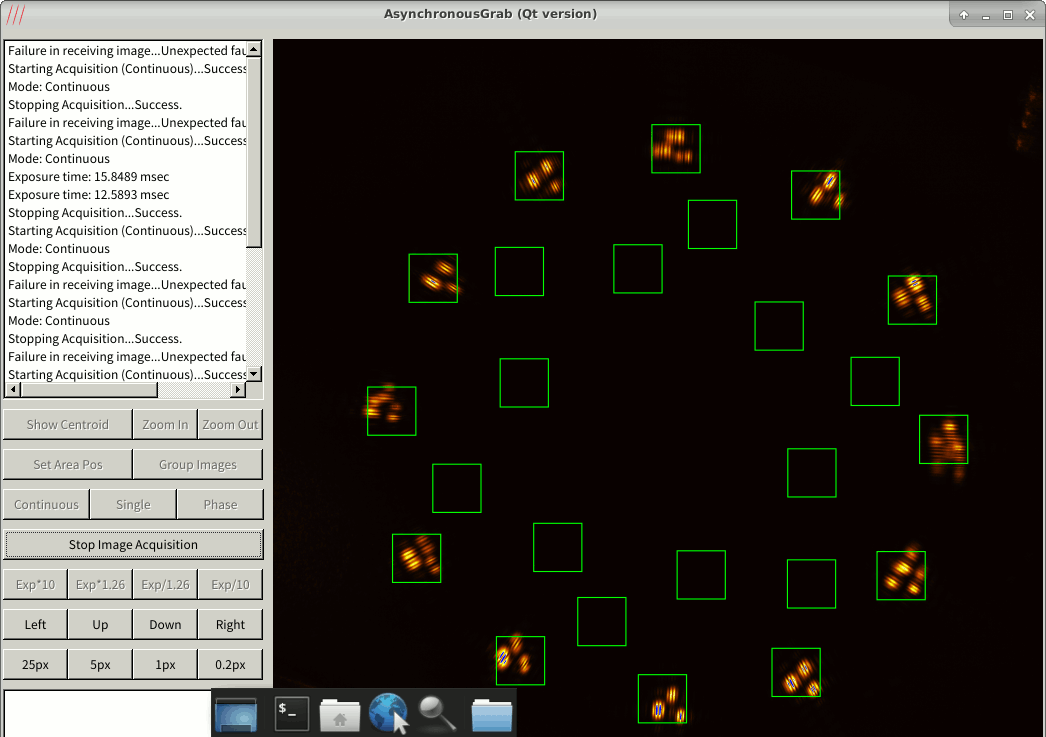The height and width of the screenshot is (737, 1046).
Task: Open the home folder dock icon
Action: 340,714
